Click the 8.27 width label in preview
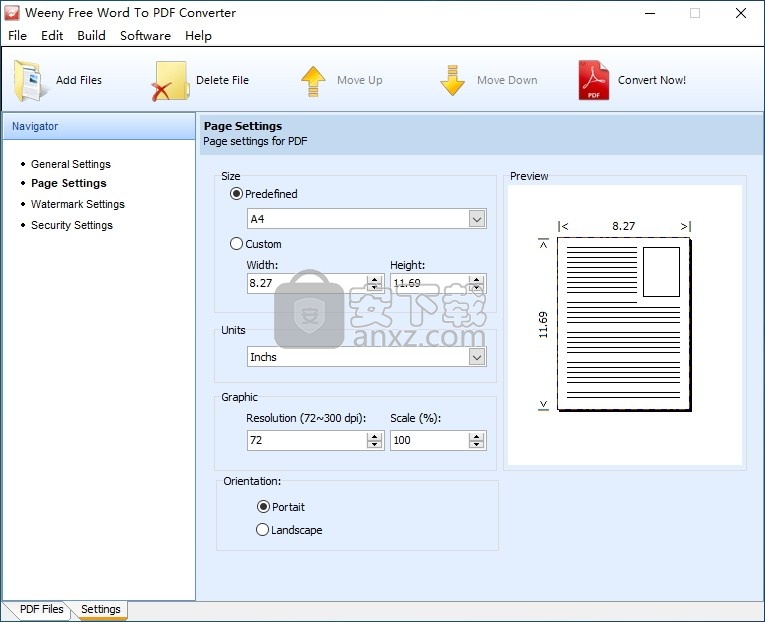This screenshot has height=622, width=765. pyautogui.click(x=624, y=226)
